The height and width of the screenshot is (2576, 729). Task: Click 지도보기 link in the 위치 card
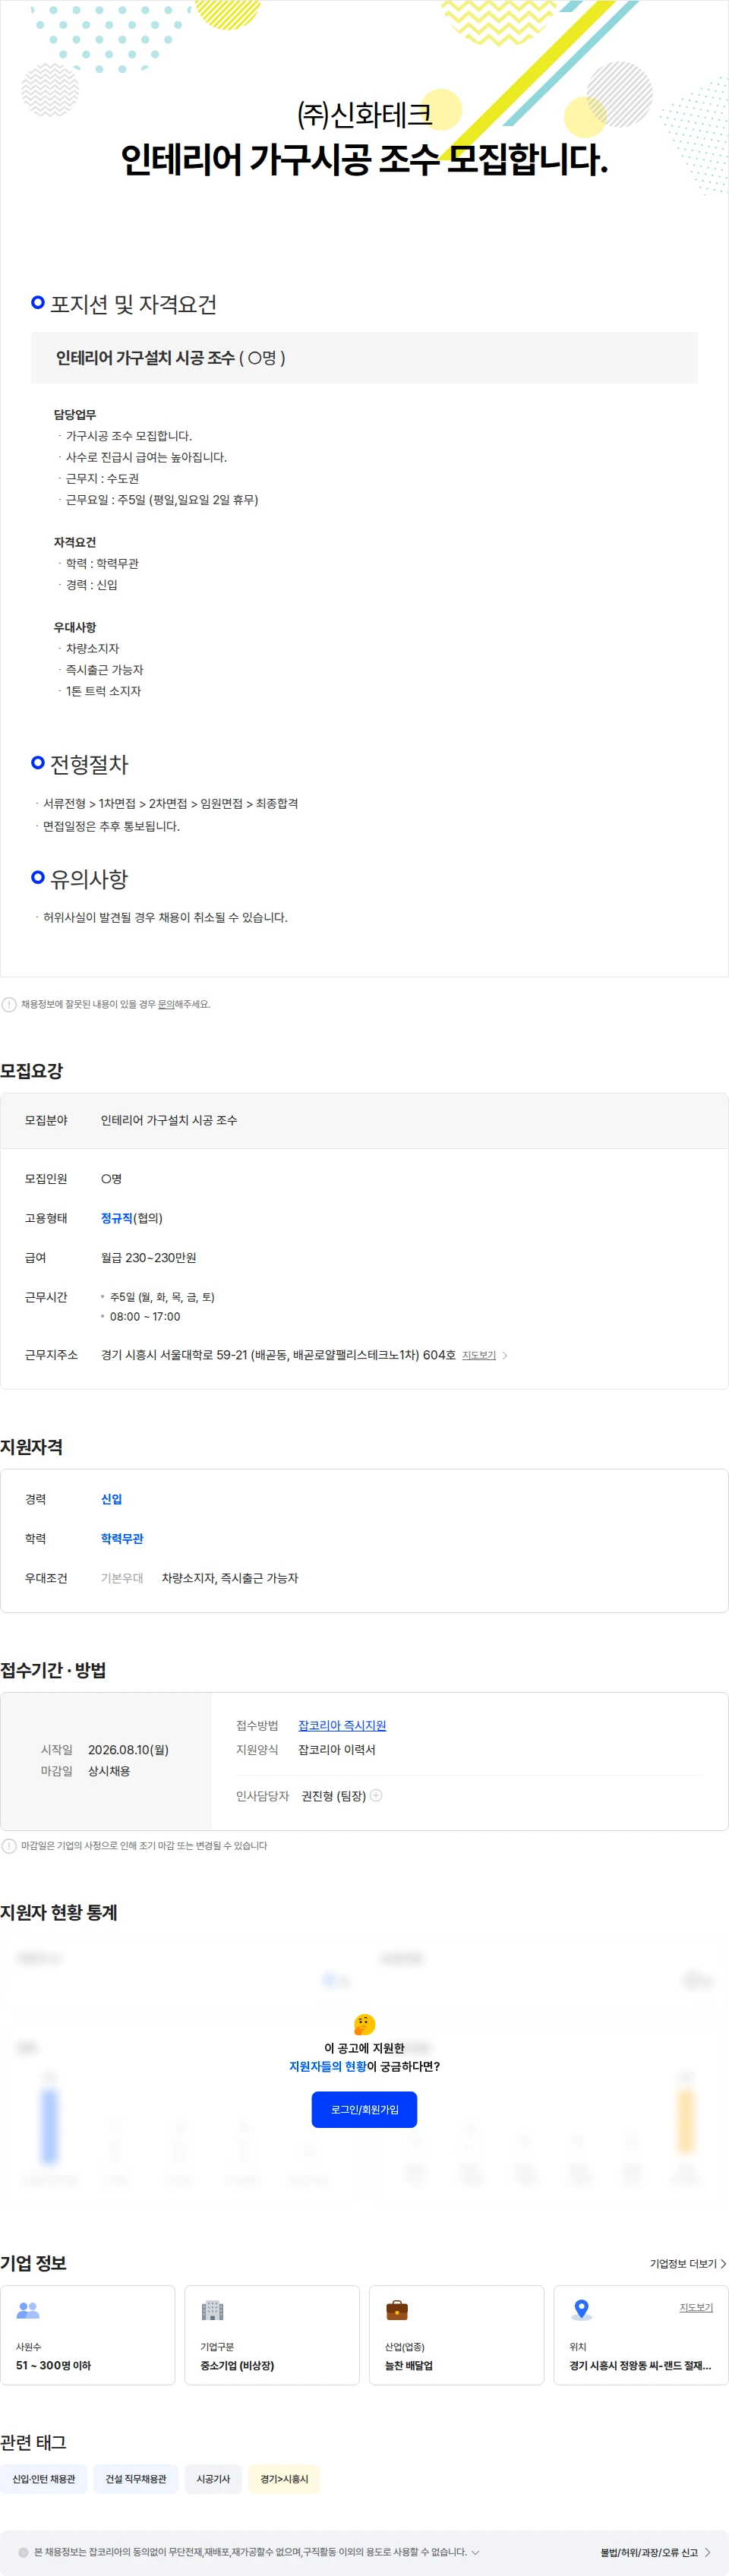[696, 2307]
